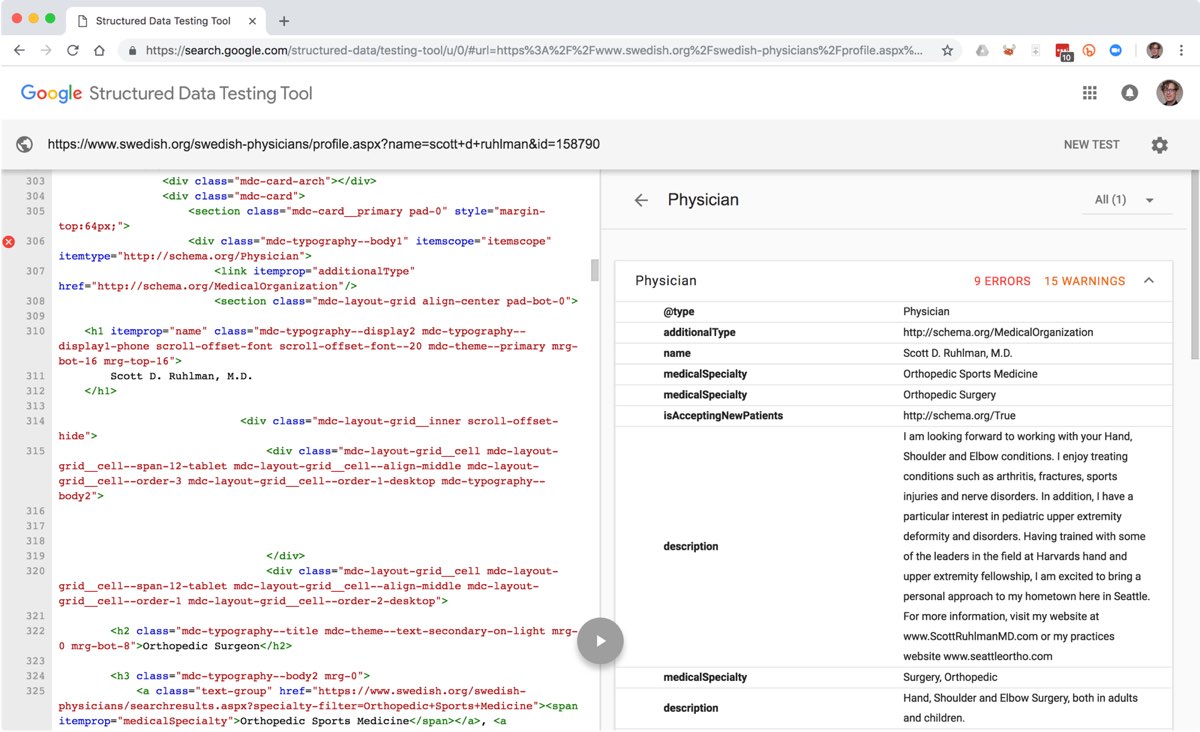Click the Orthopedic Surgery value
This screenshot has width=1200, height=732.
click(x=949, y=395)
